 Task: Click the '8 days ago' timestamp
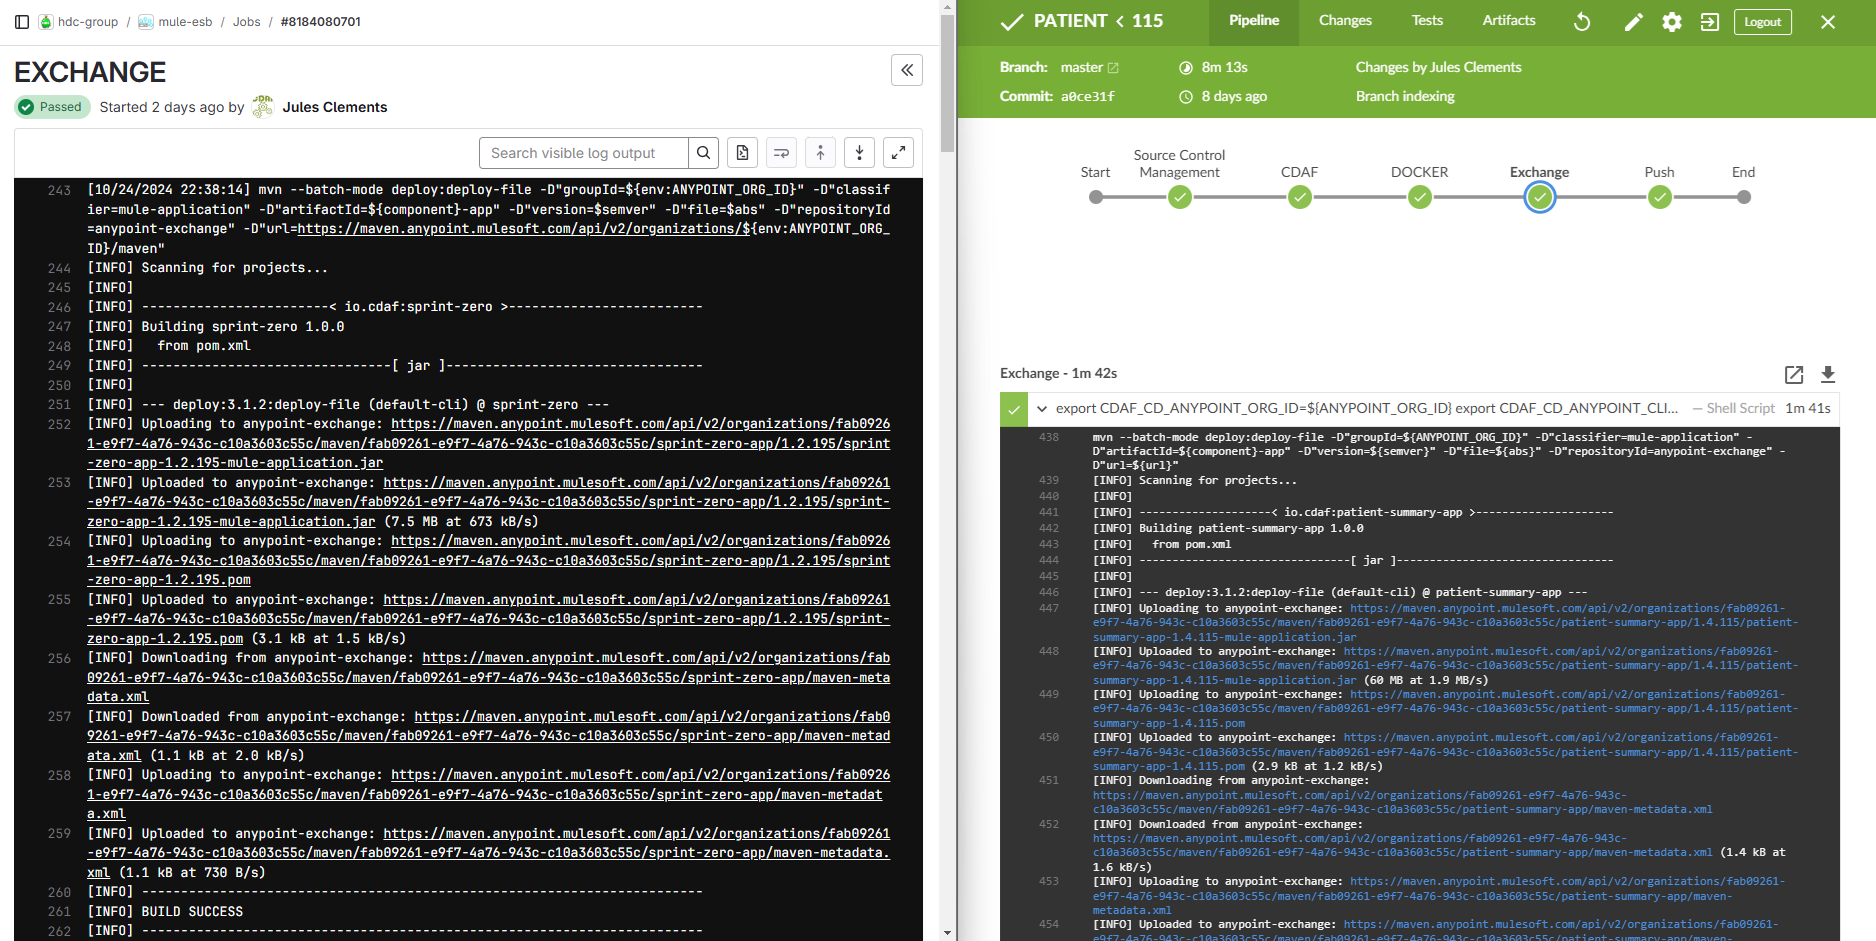tap(1234, 96)
